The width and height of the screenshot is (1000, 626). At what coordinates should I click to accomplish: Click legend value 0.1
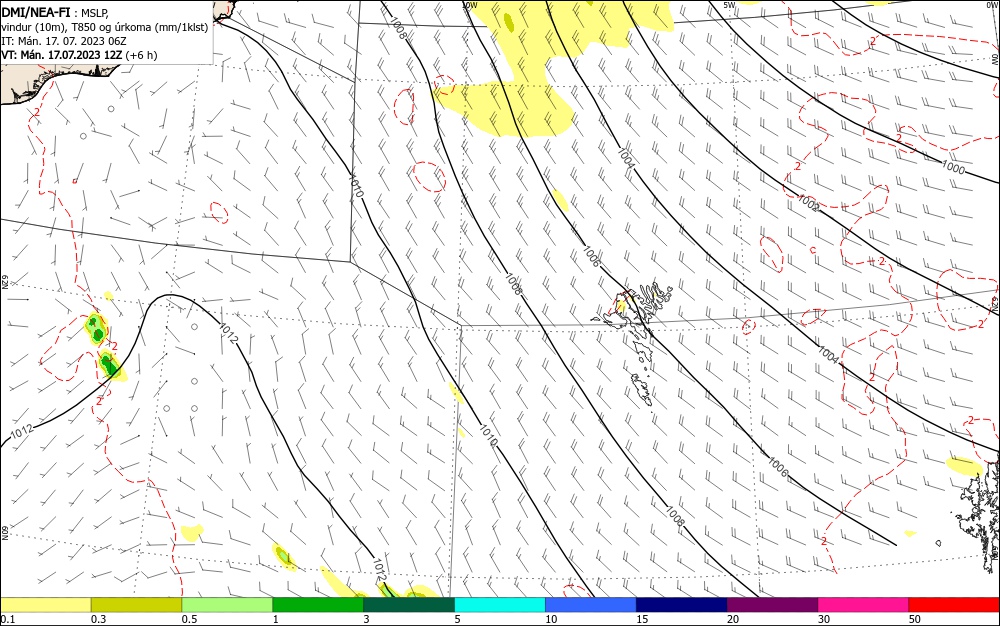tap(8, 619)
